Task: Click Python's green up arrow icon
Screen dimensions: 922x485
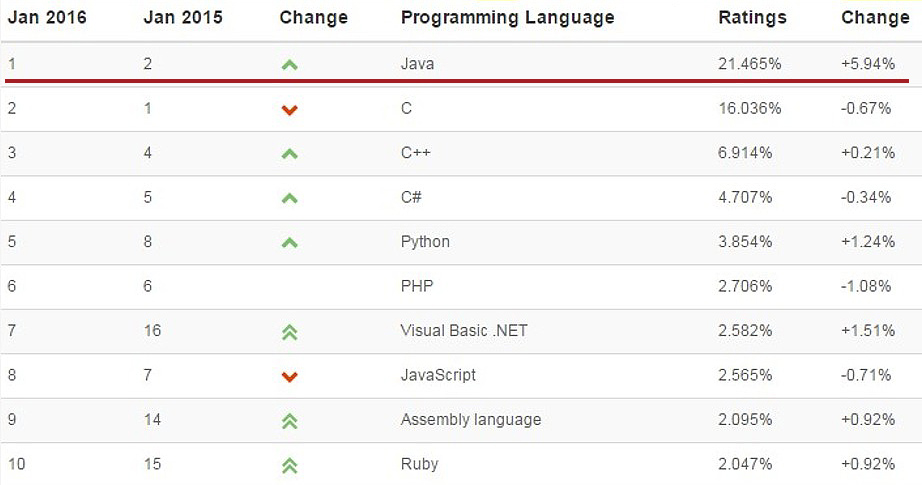Action: [289, 243]
